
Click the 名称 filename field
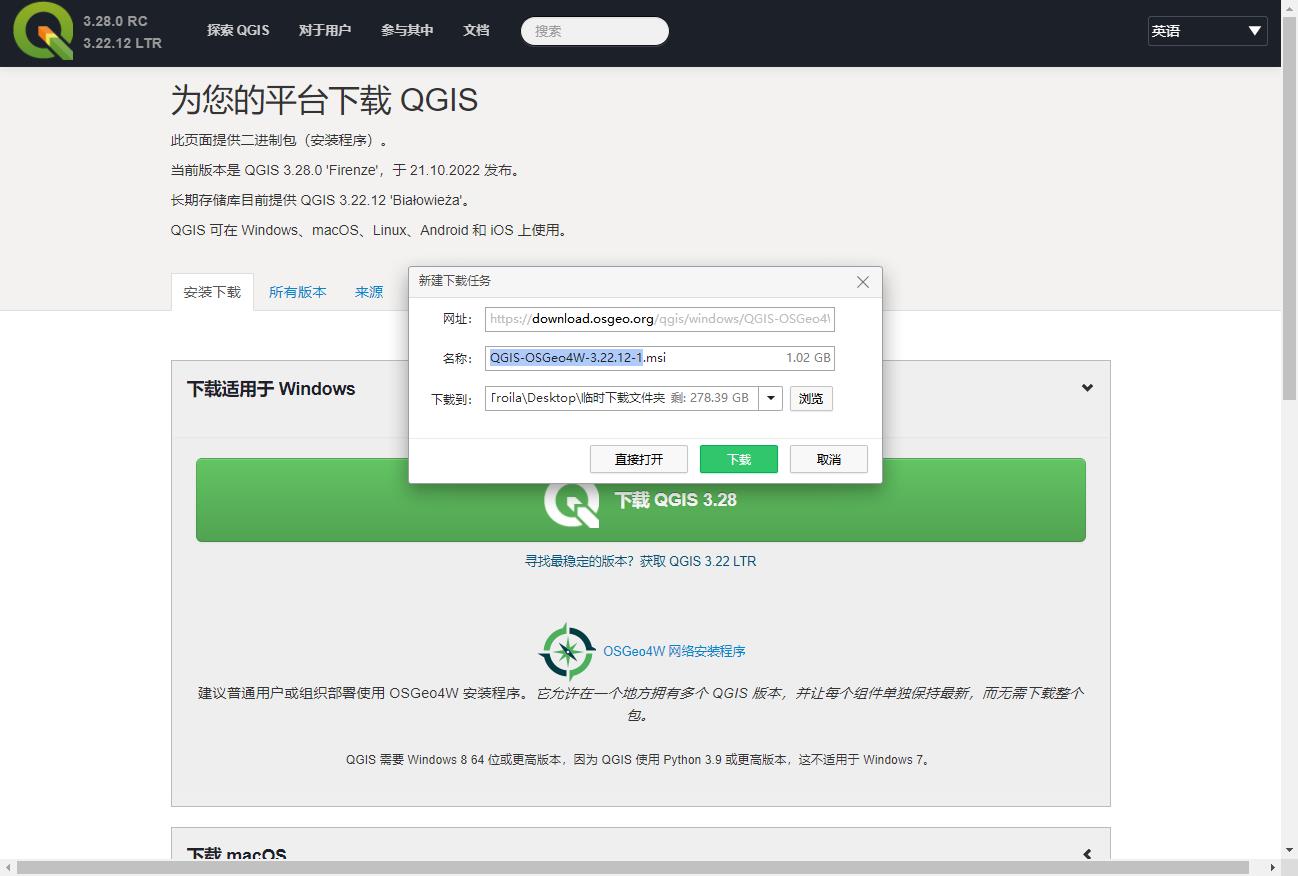660,358
